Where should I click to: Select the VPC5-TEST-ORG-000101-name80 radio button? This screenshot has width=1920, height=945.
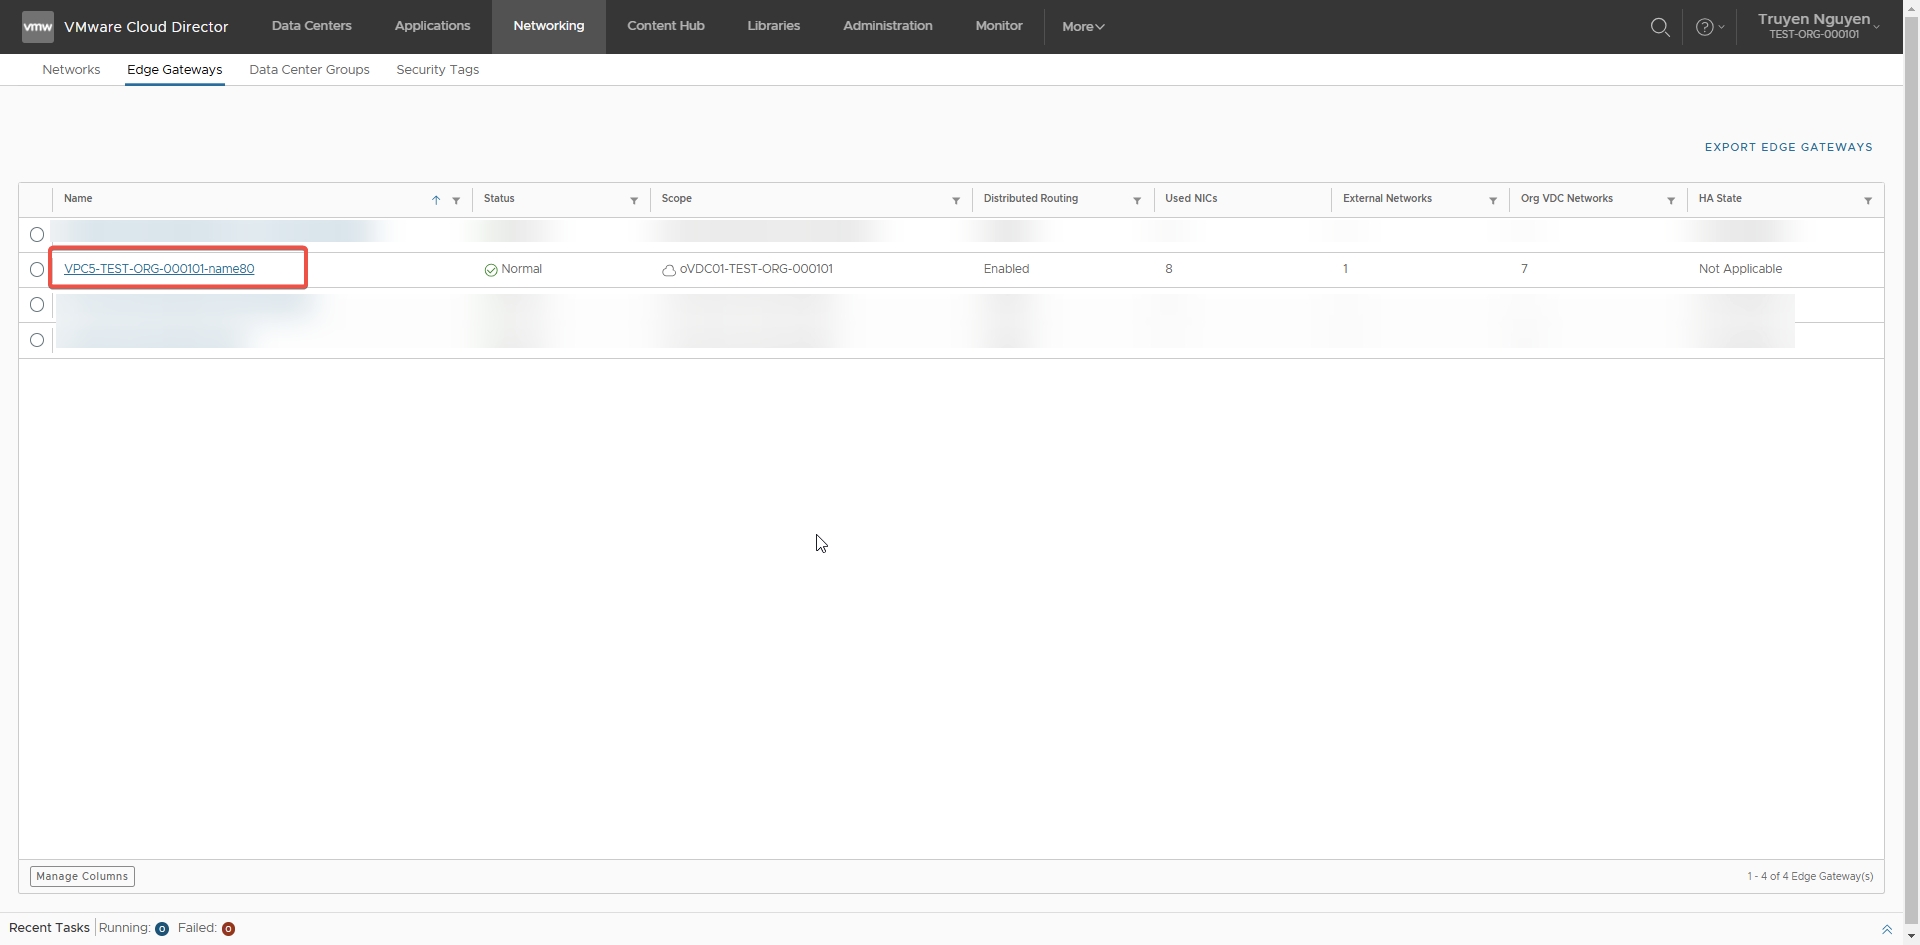[x=37, y=270]
